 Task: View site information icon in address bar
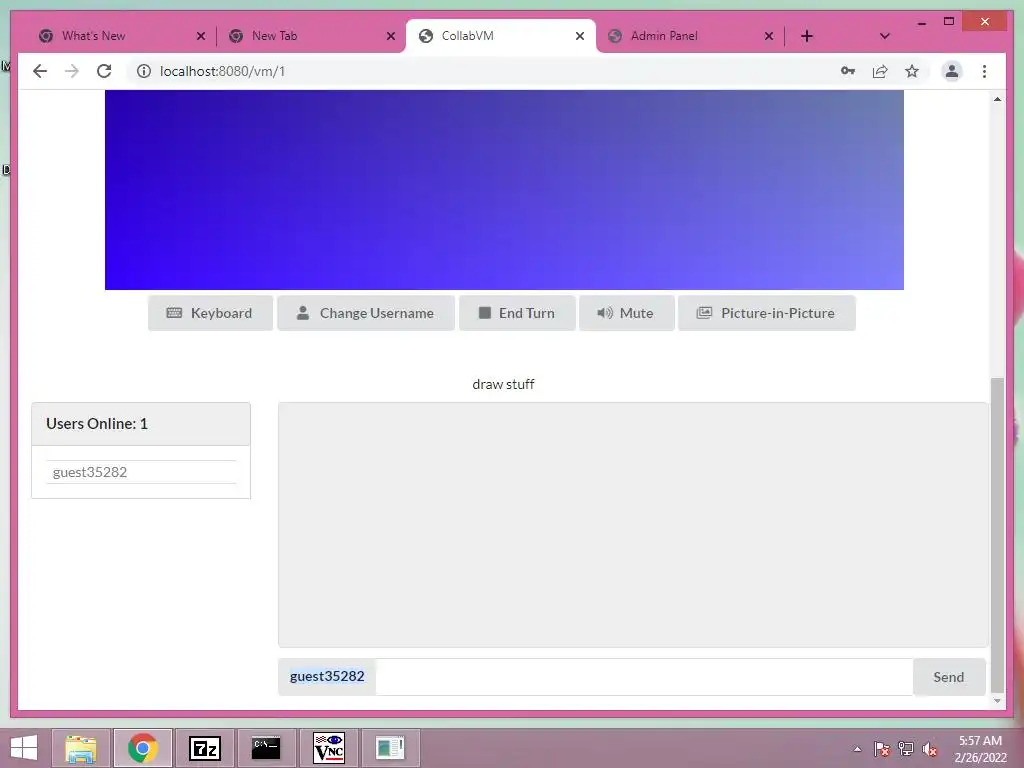[x=144, y=71]
